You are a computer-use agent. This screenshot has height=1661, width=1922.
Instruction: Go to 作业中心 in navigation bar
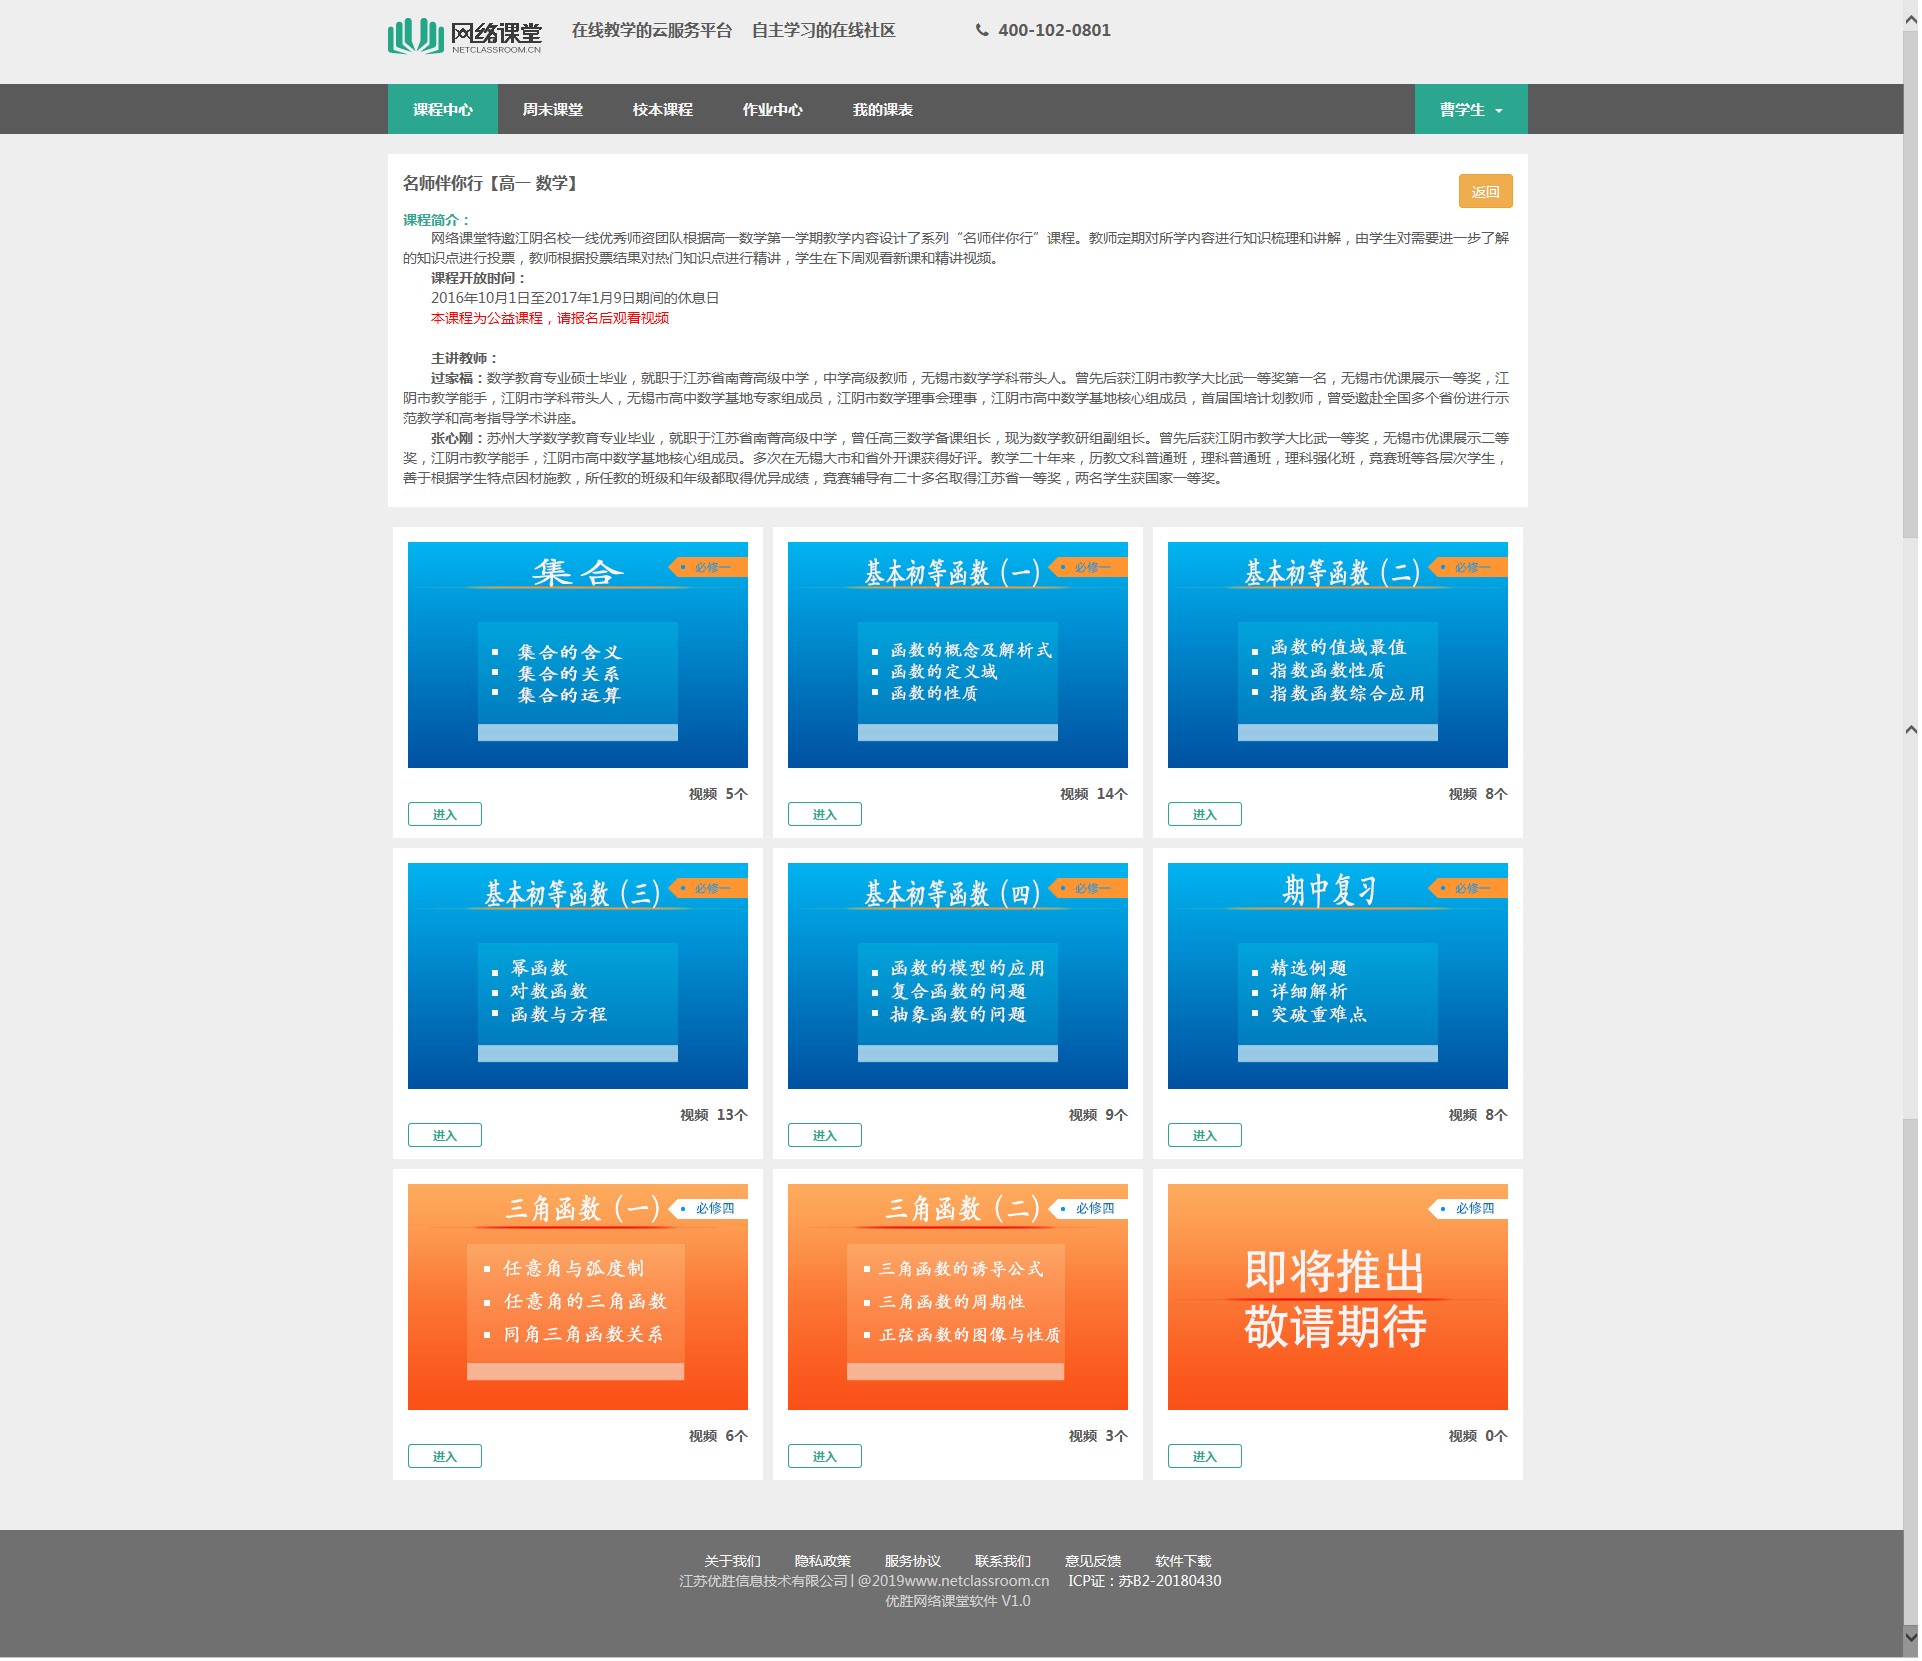[772, 110]
